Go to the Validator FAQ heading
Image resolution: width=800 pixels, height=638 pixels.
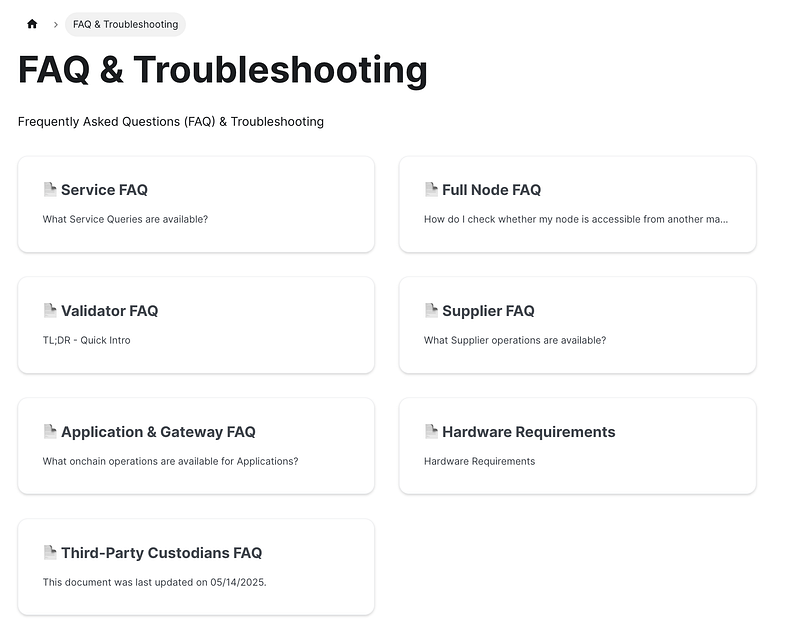(109, 311)
